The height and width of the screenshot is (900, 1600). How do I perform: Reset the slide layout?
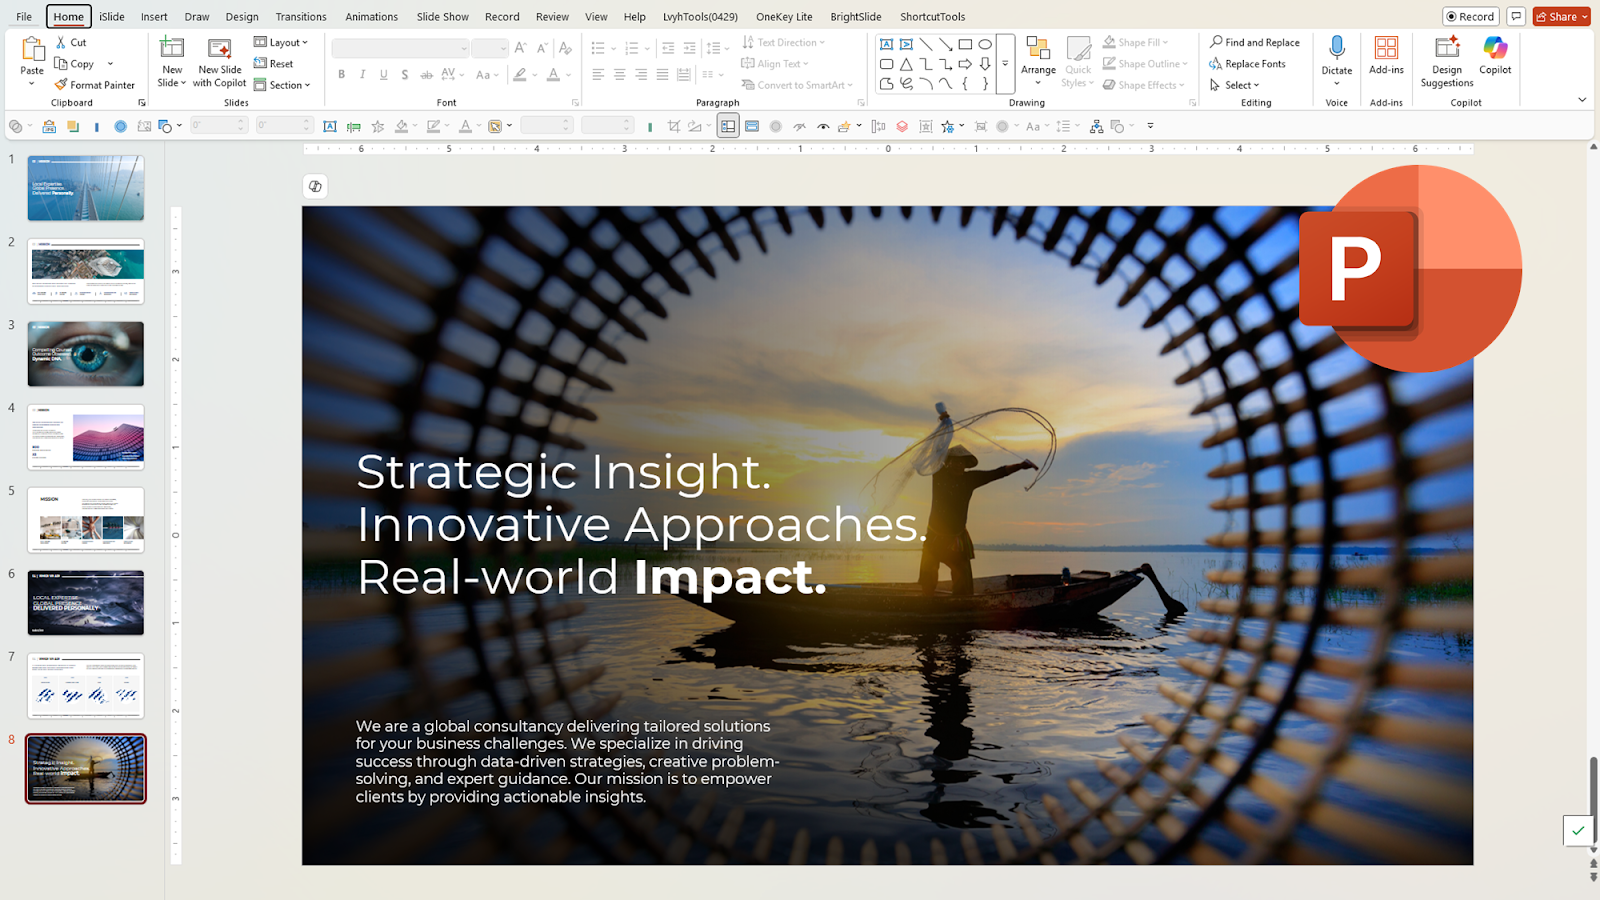(x=273, y=63)
